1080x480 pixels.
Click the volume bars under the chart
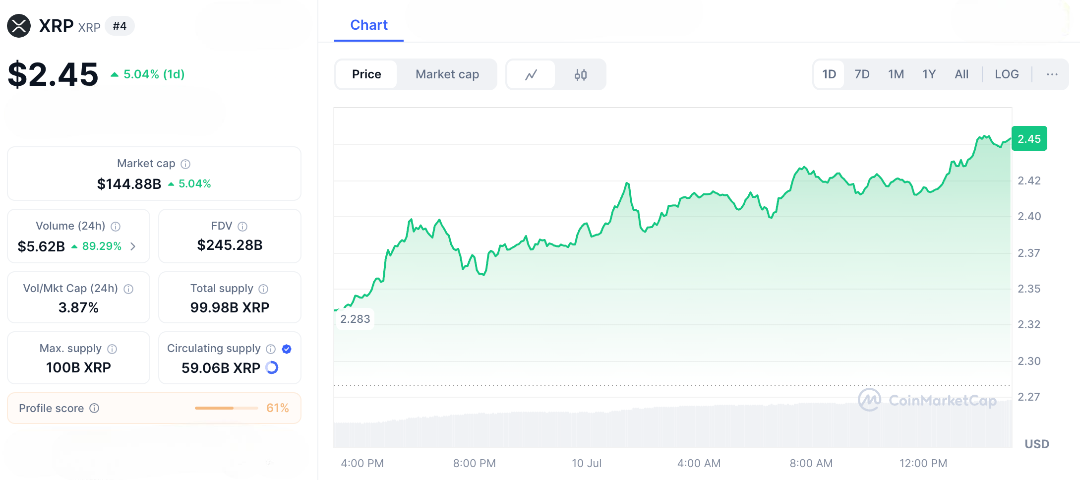point(672,426)
